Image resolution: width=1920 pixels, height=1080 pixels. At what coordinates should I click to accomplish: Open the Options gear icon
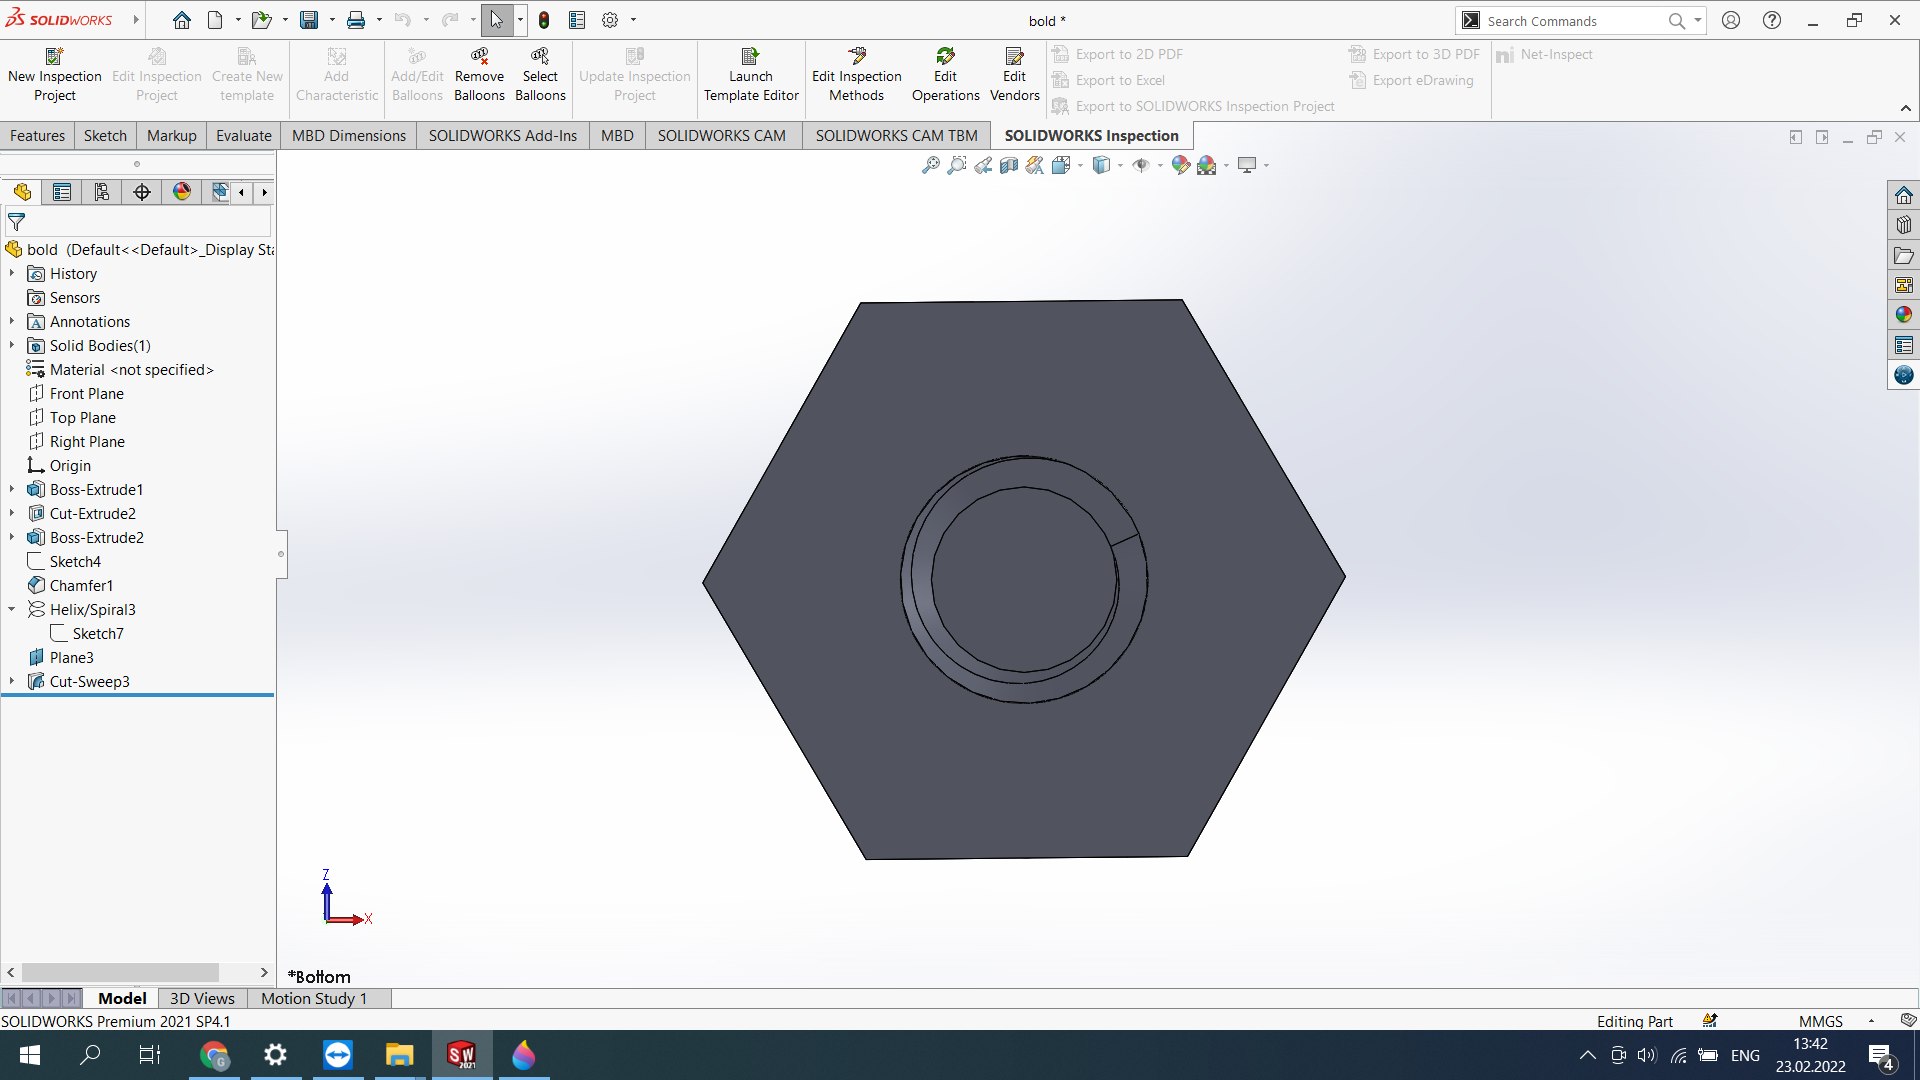pyautogui.click(x=610, y=20)
